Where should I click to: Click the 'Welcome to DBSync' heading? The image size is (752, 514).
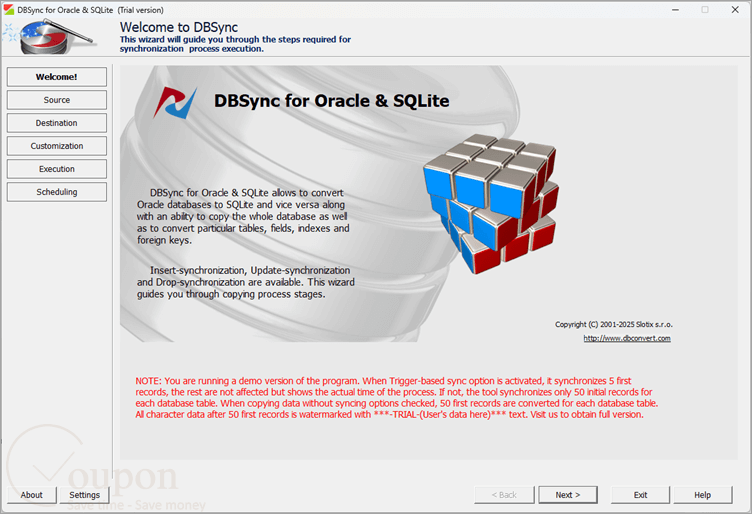tap(179, 27)
